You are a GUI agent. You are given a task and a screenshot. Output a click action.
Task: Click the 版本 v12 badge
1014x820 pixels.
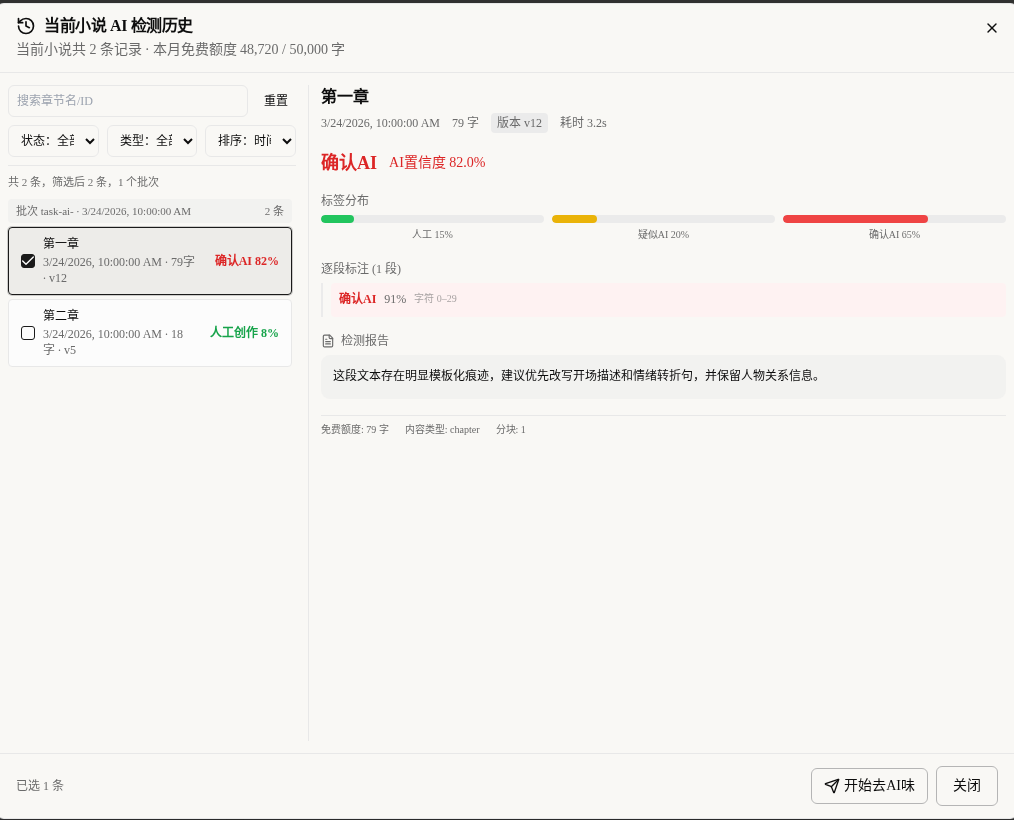pos(521,123)
